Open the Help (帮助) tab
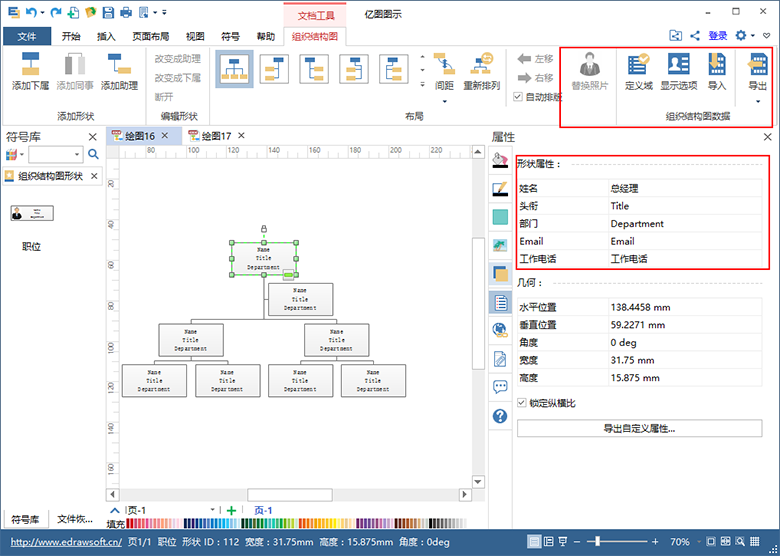 [266, 36]
